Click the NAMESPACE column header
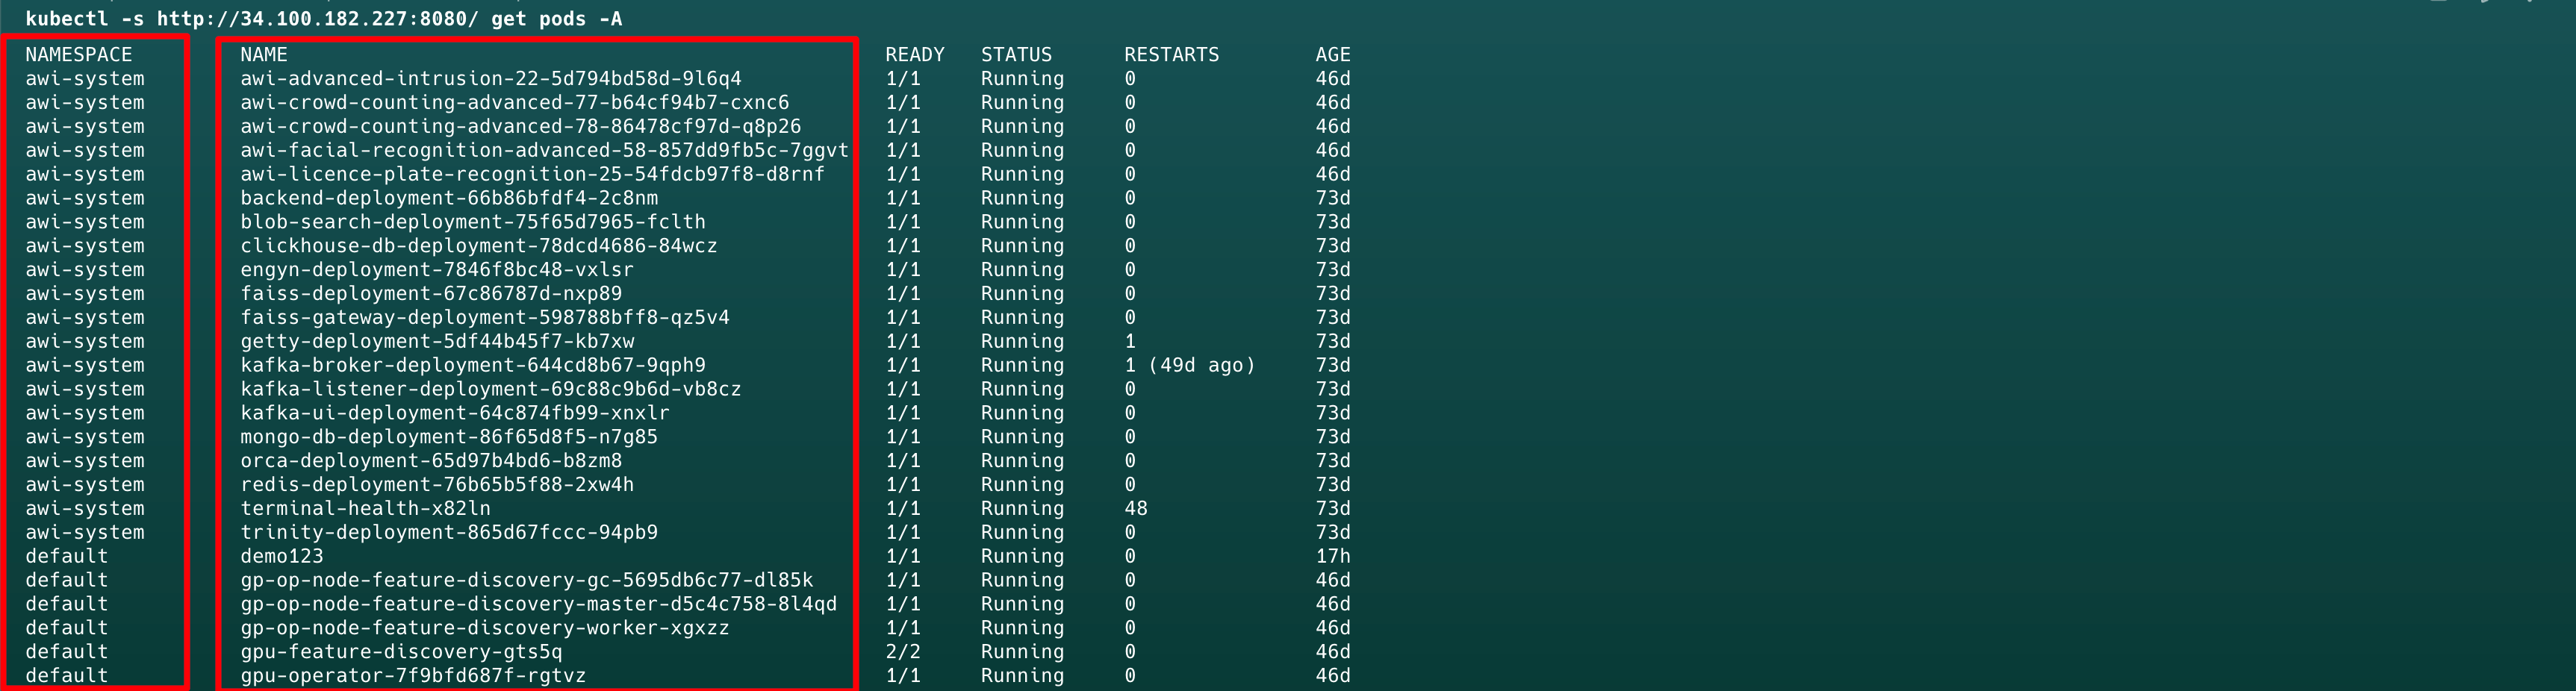2576x691 pixels. coord(78,55)
